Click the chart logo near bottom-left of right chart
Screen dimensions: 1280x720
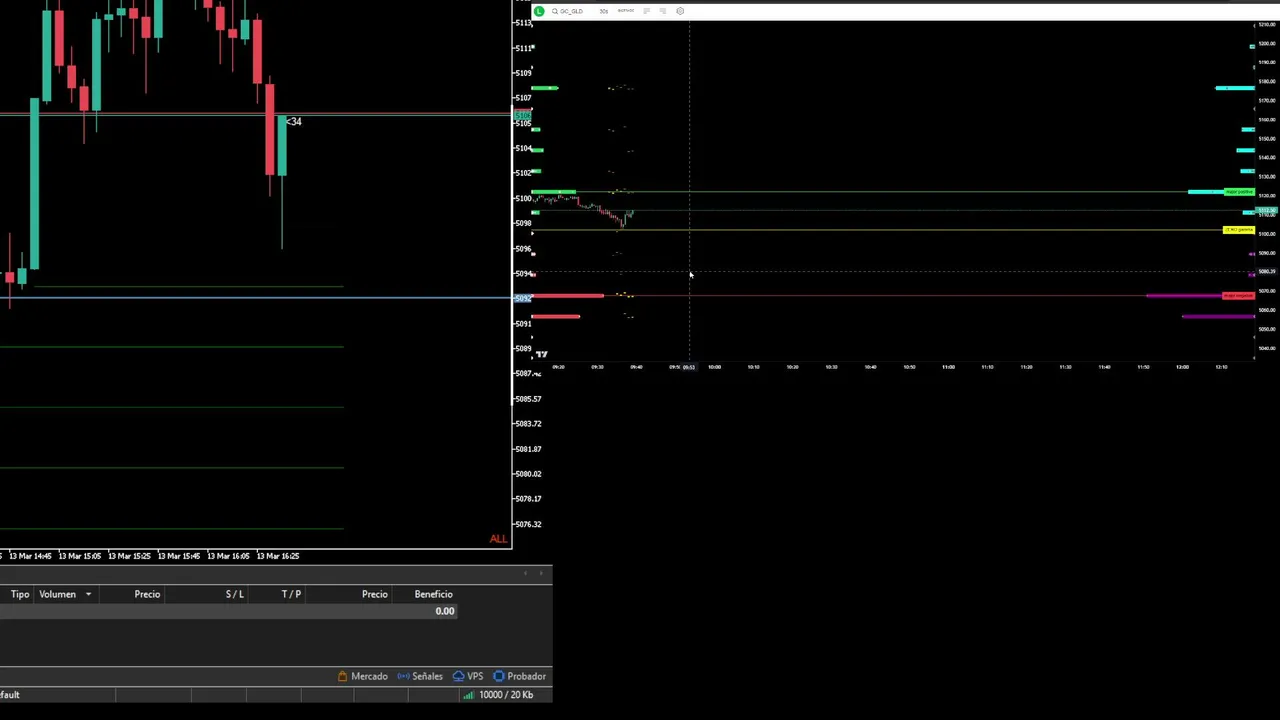pyautogui.click(x=541, y=354)
